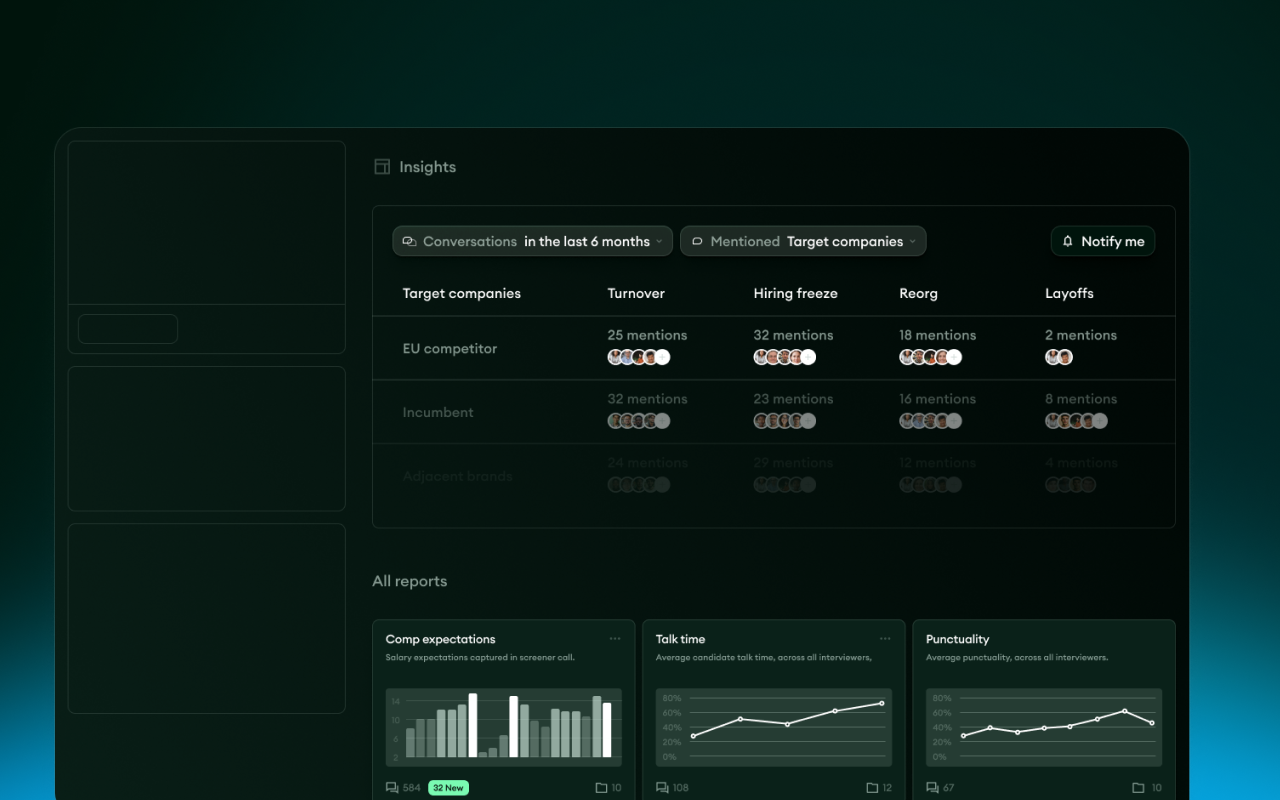
Task: Expand the Conversations in the last 6 months dropdown
Action: [x=532, y=241]
